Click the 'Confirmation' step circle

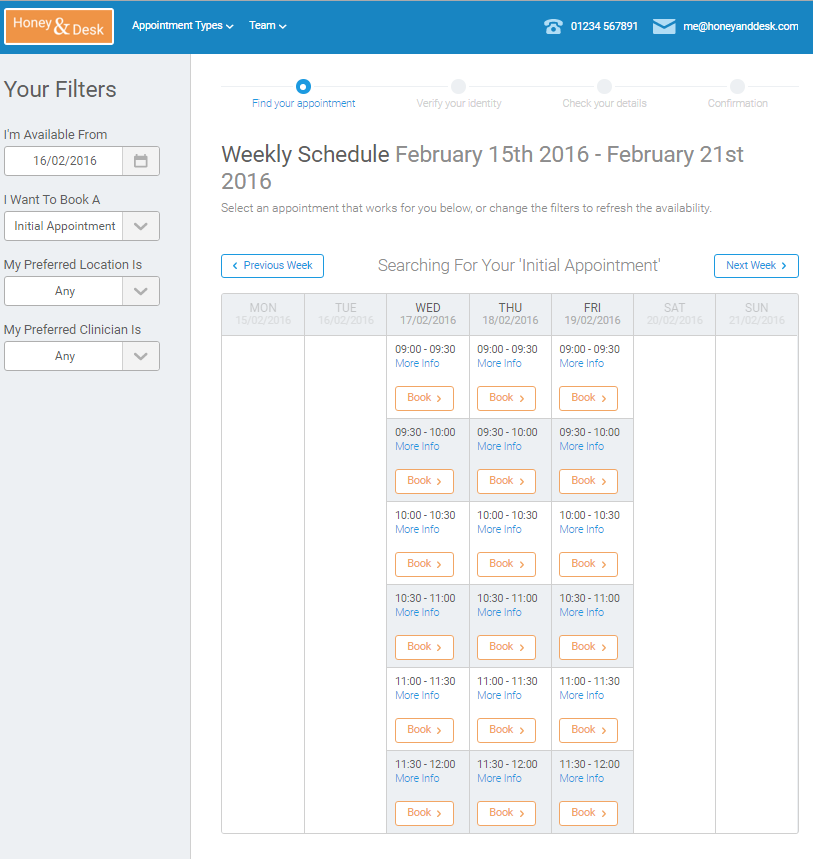coord(737,87)
